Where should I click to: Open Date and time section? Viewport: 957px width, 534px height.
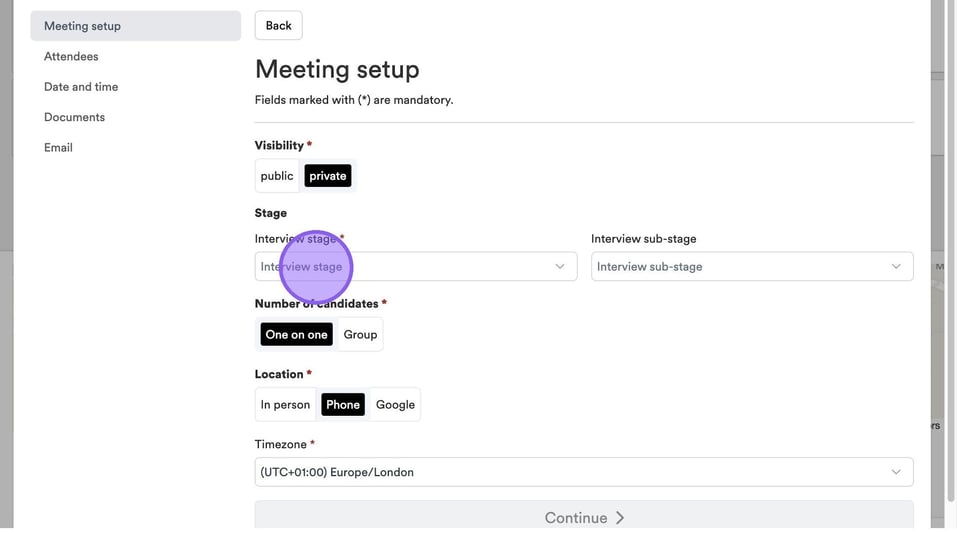point(81,87)
